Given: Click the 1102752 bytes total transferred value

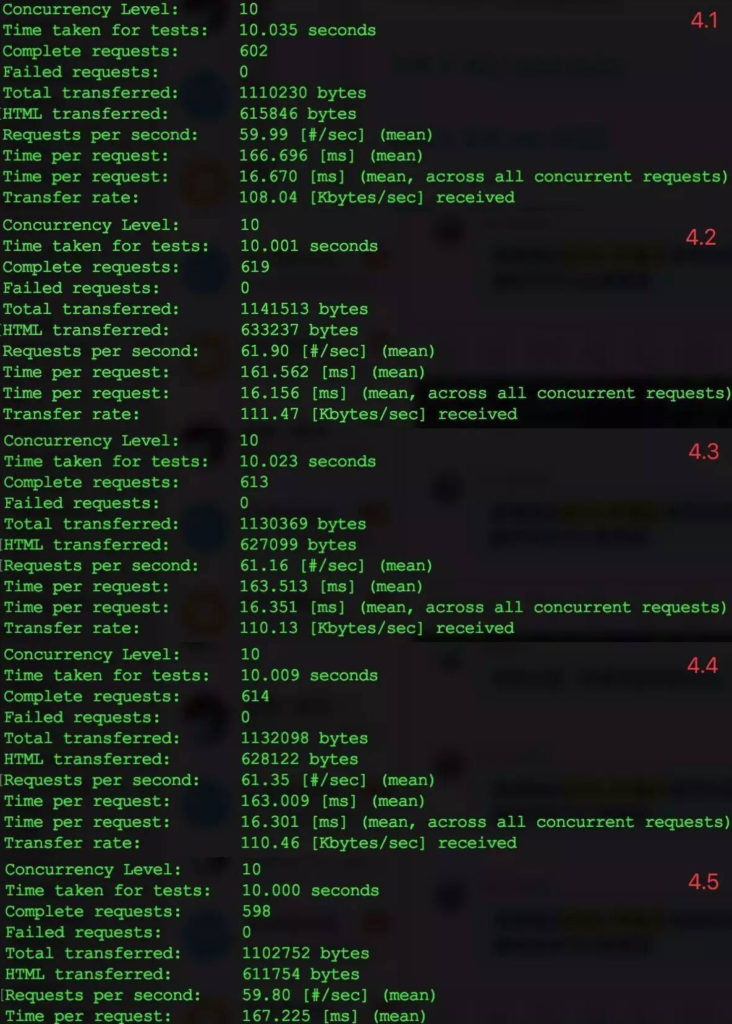Looking at the screenshot, I should (306, 953).
